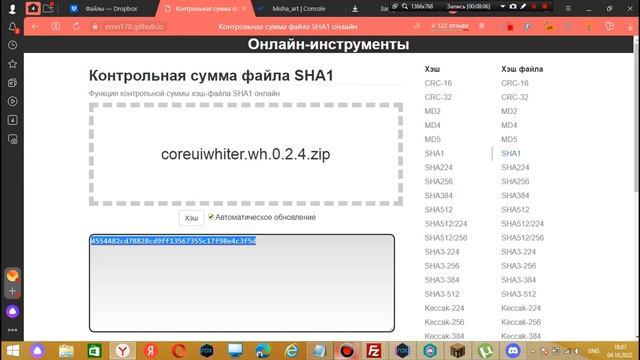Screen dimensions: 640x360
Task: Open the browser downloads arrow in the tab bar
Action: point(355,9)
